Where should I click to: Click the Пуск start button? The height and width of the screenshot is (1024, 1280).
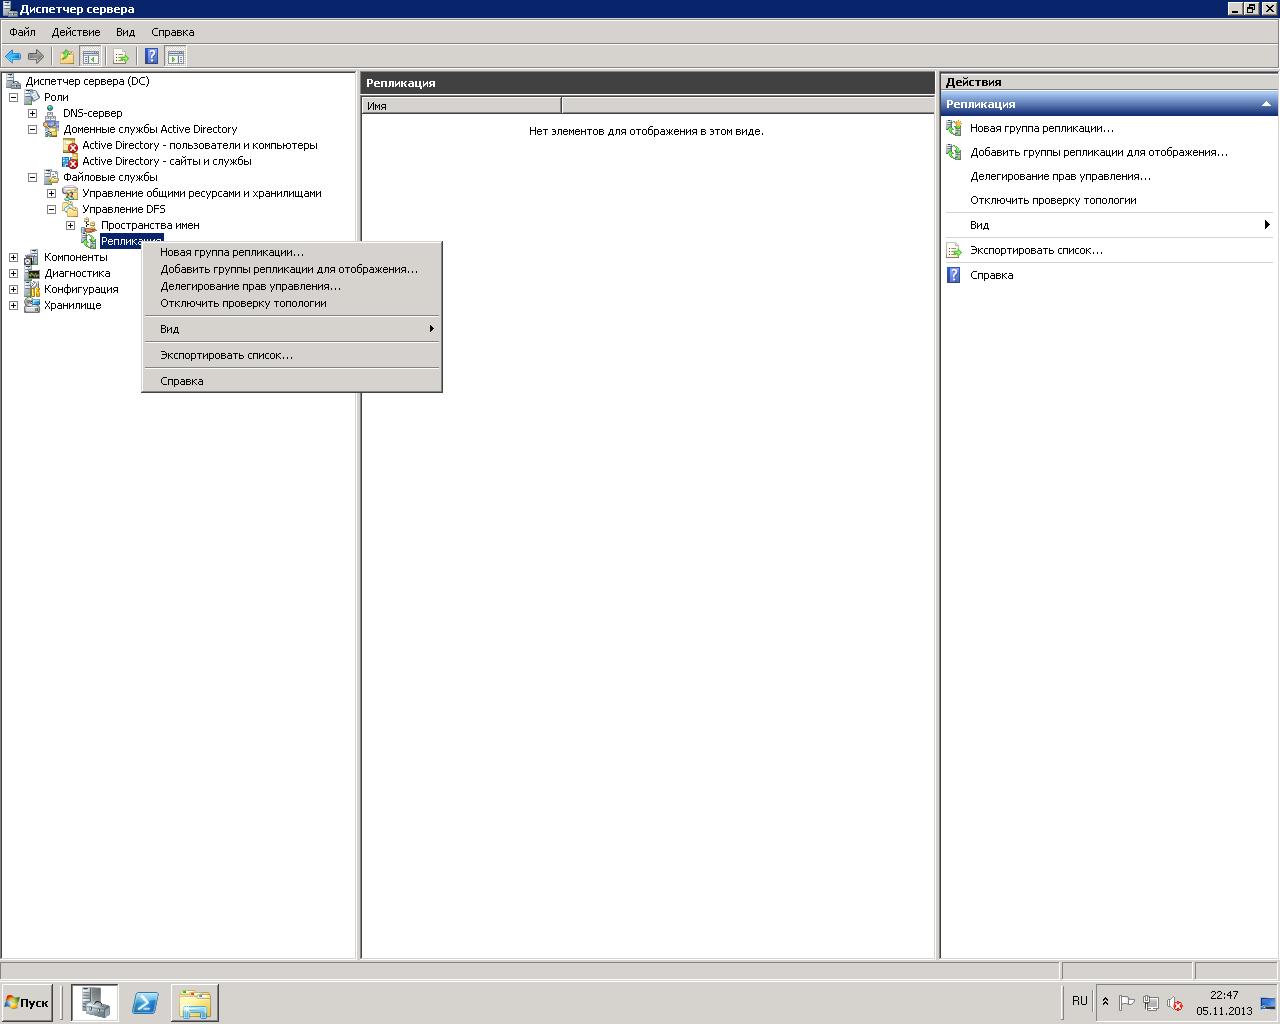27,1003
